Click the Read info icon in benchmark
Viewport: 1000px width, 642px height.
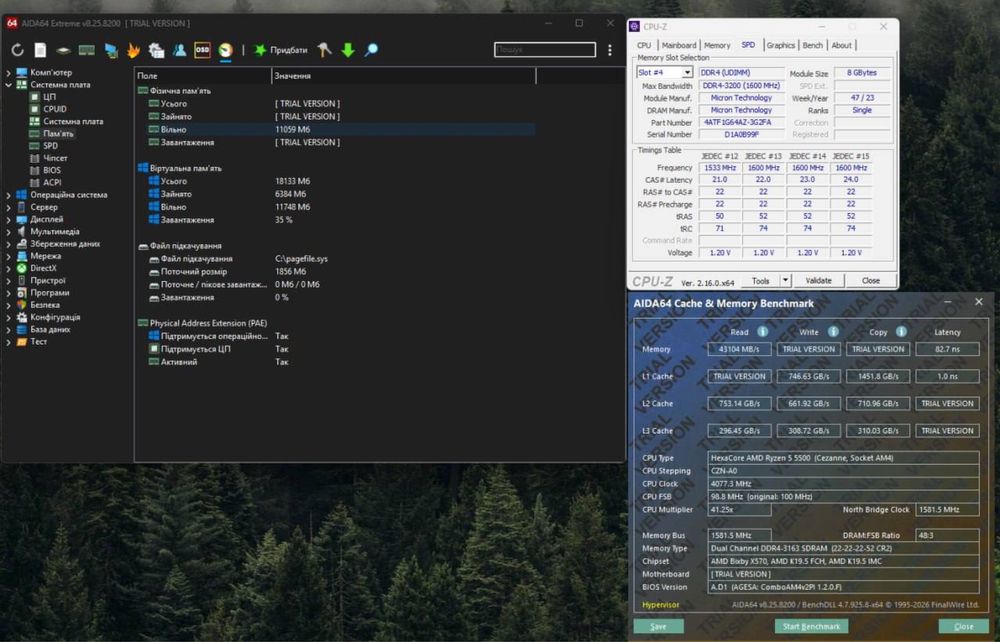762,332
